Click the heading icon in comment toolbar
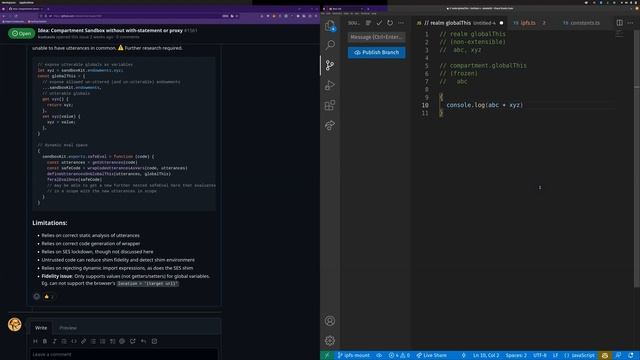Screen dimensions: 640x360 [x=35, y=341]
